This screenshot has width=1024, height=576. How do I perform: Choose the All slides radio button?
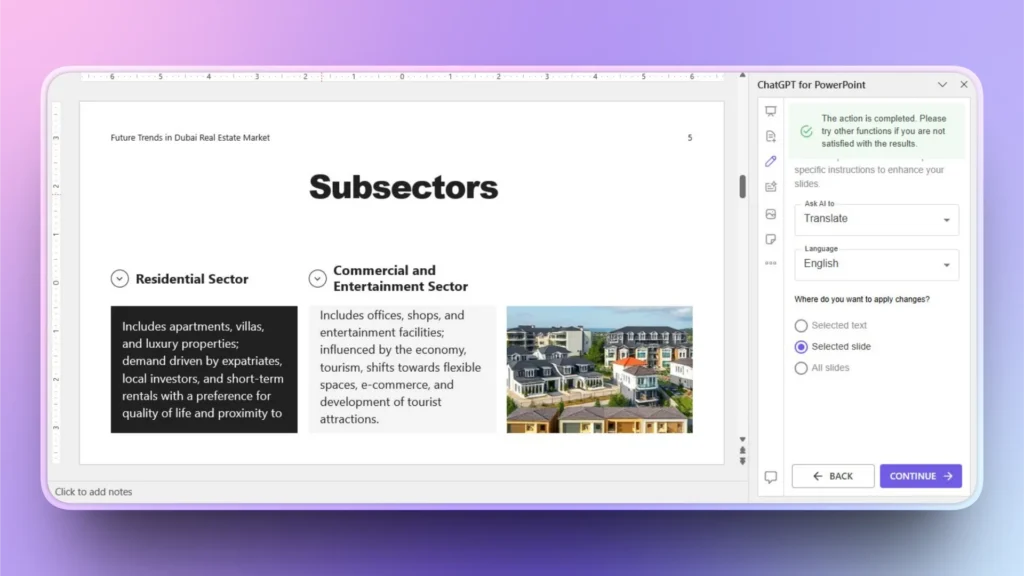801,367
